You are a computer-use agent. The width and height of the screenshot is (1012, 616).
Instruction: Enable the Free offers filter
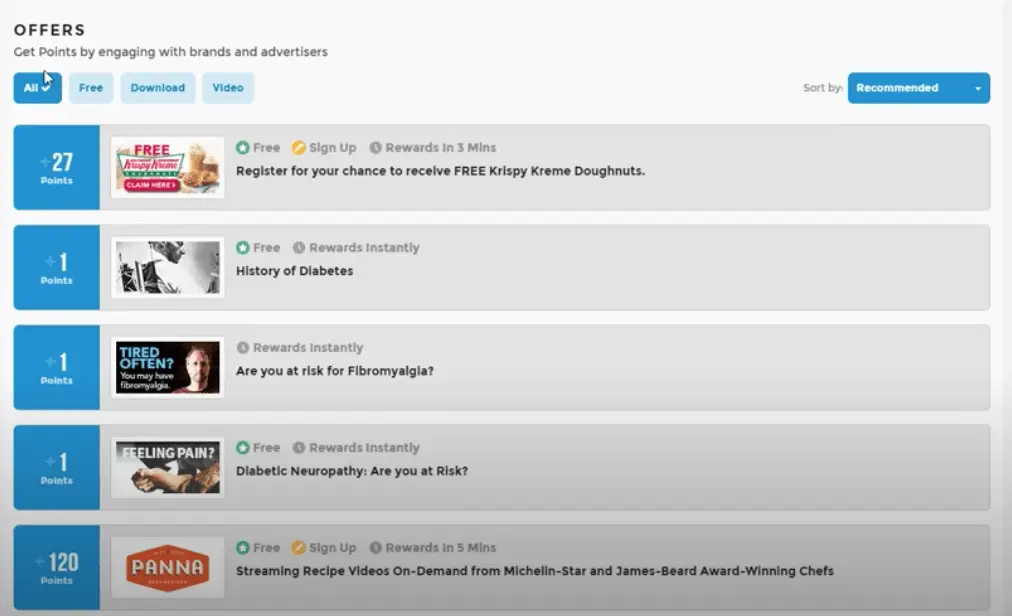point(91,88)
